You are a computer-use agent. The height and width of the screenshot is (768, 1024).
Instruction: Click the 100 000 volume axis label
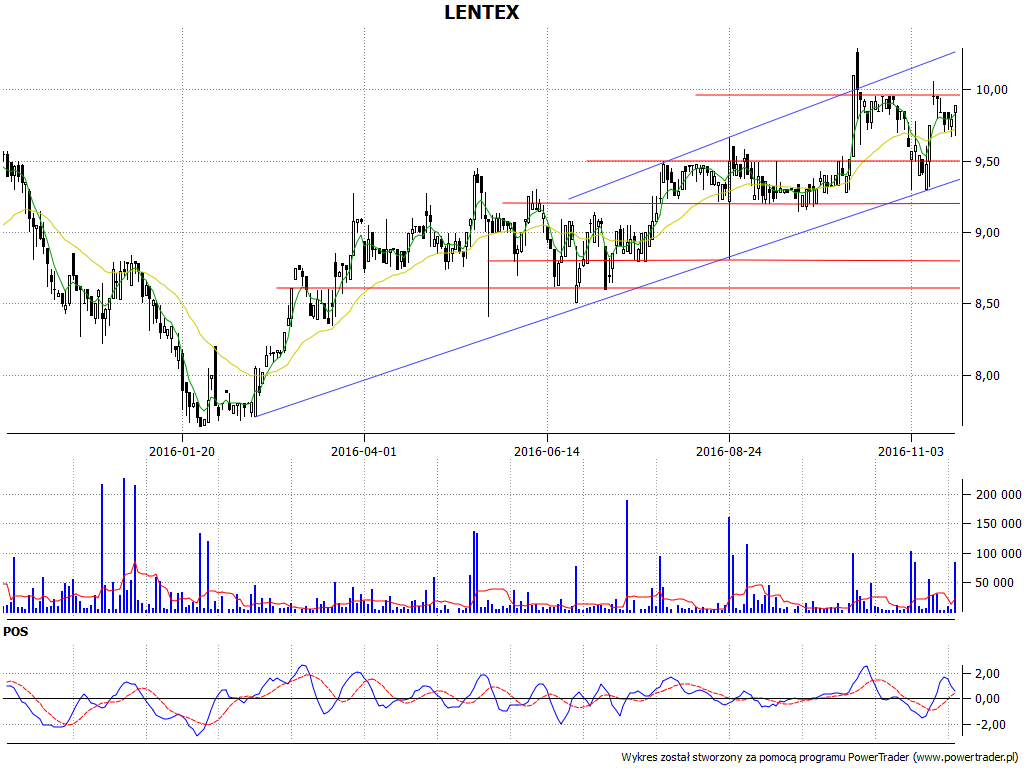click(x=999, y=554)
